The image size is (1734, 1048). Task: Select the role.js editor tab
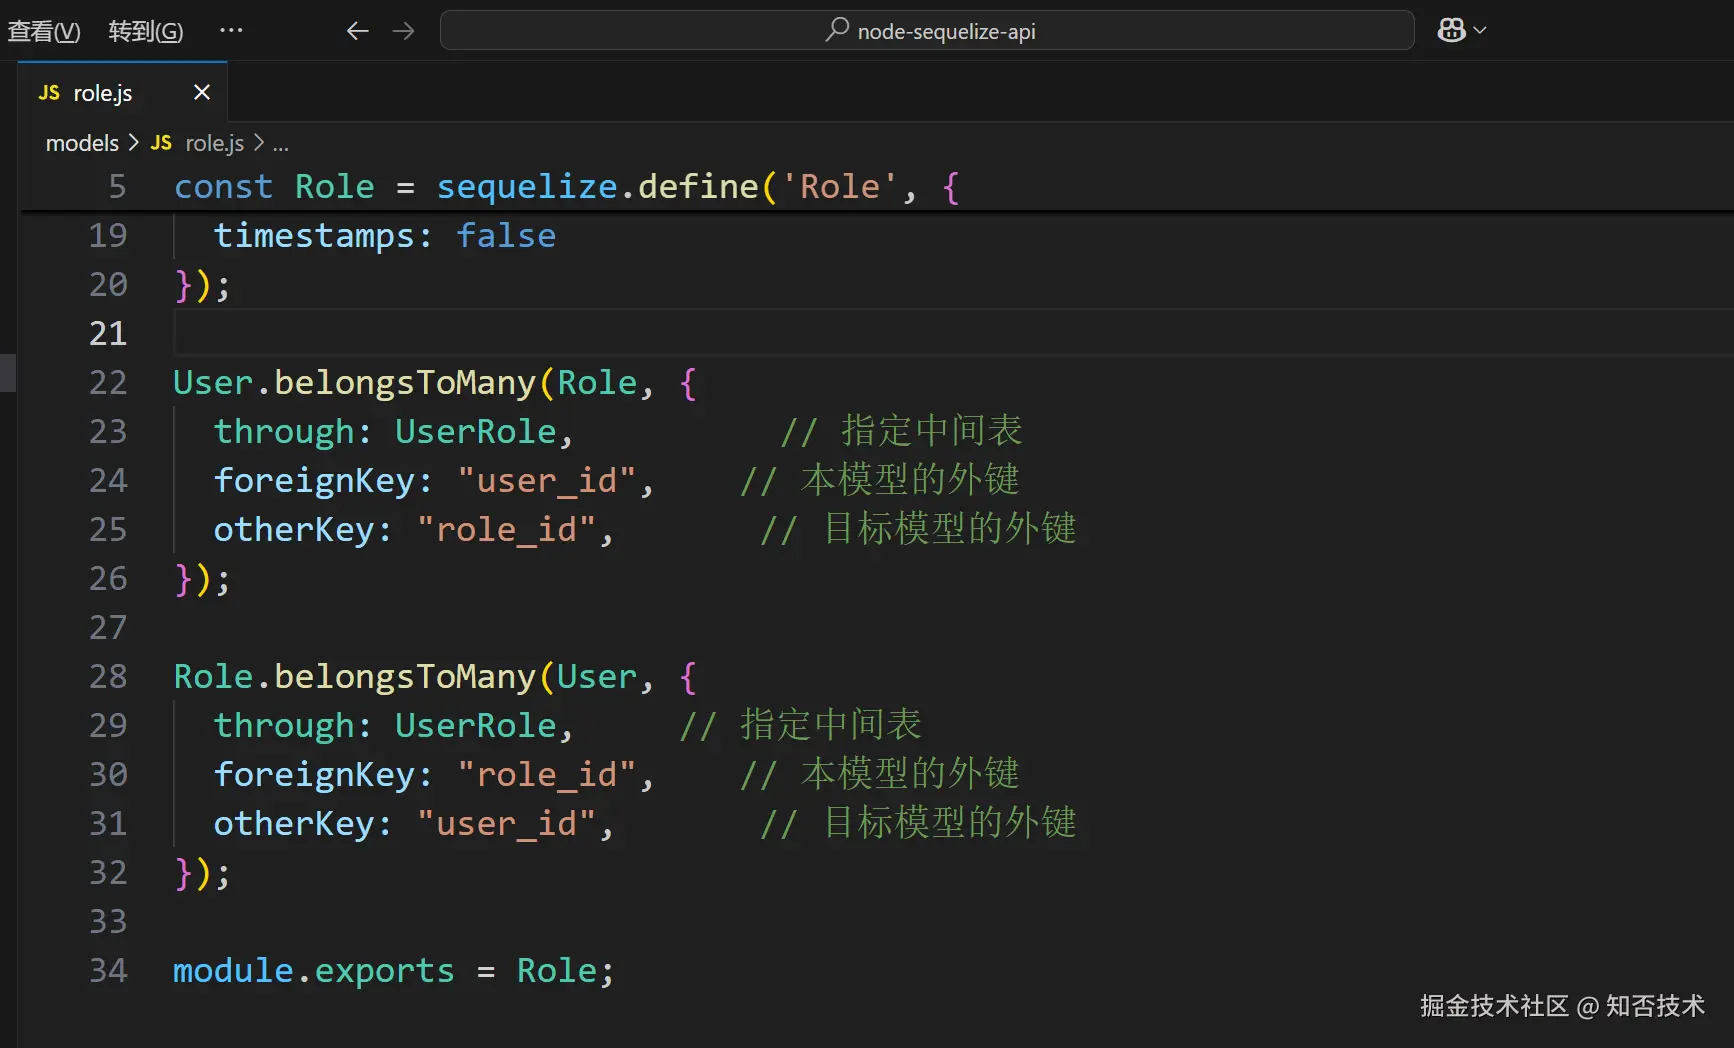click(x=103, y=93)
